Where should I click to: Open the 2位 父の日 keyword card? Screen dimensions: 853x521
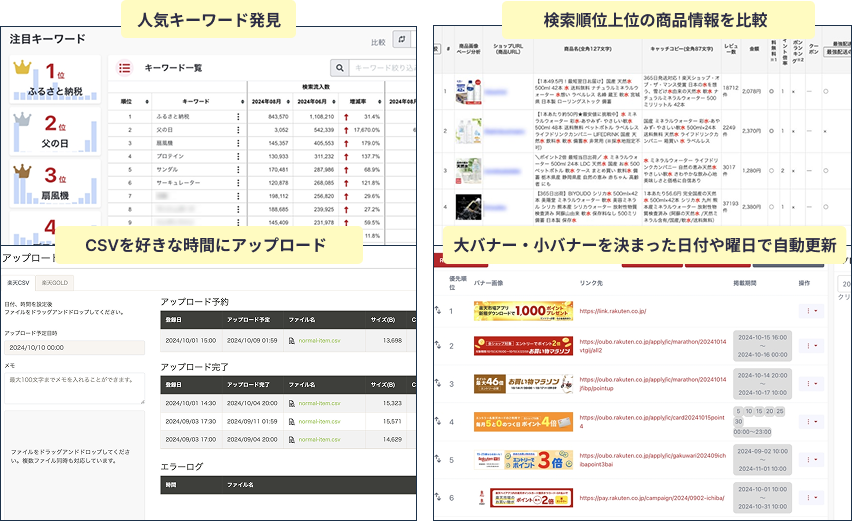coord(55,131)
